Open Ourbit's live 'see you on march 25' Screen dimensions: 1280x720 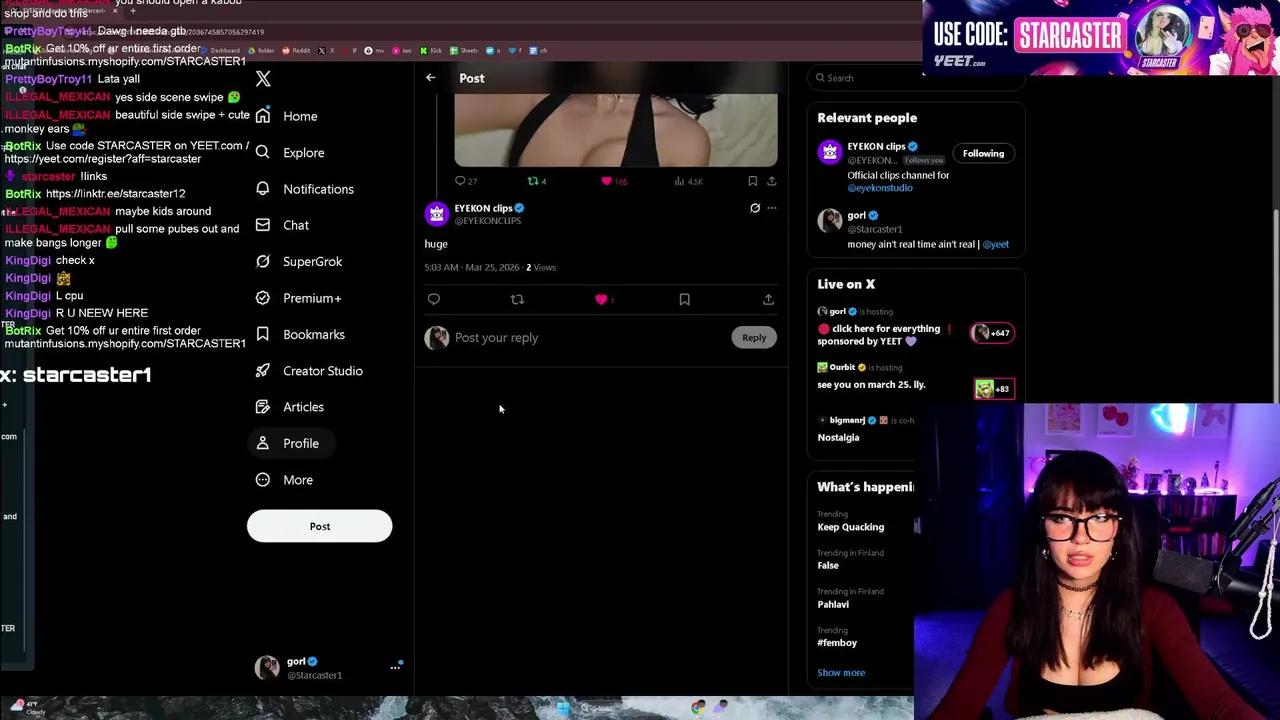click(871, 384)
